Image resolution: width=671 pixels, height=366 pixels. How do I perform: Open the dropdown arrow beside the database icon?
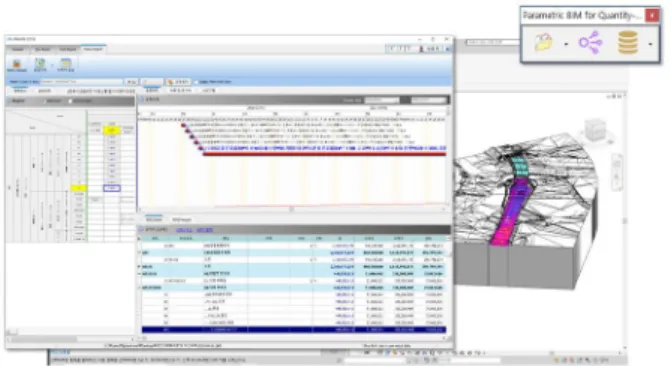pos(650,44)
